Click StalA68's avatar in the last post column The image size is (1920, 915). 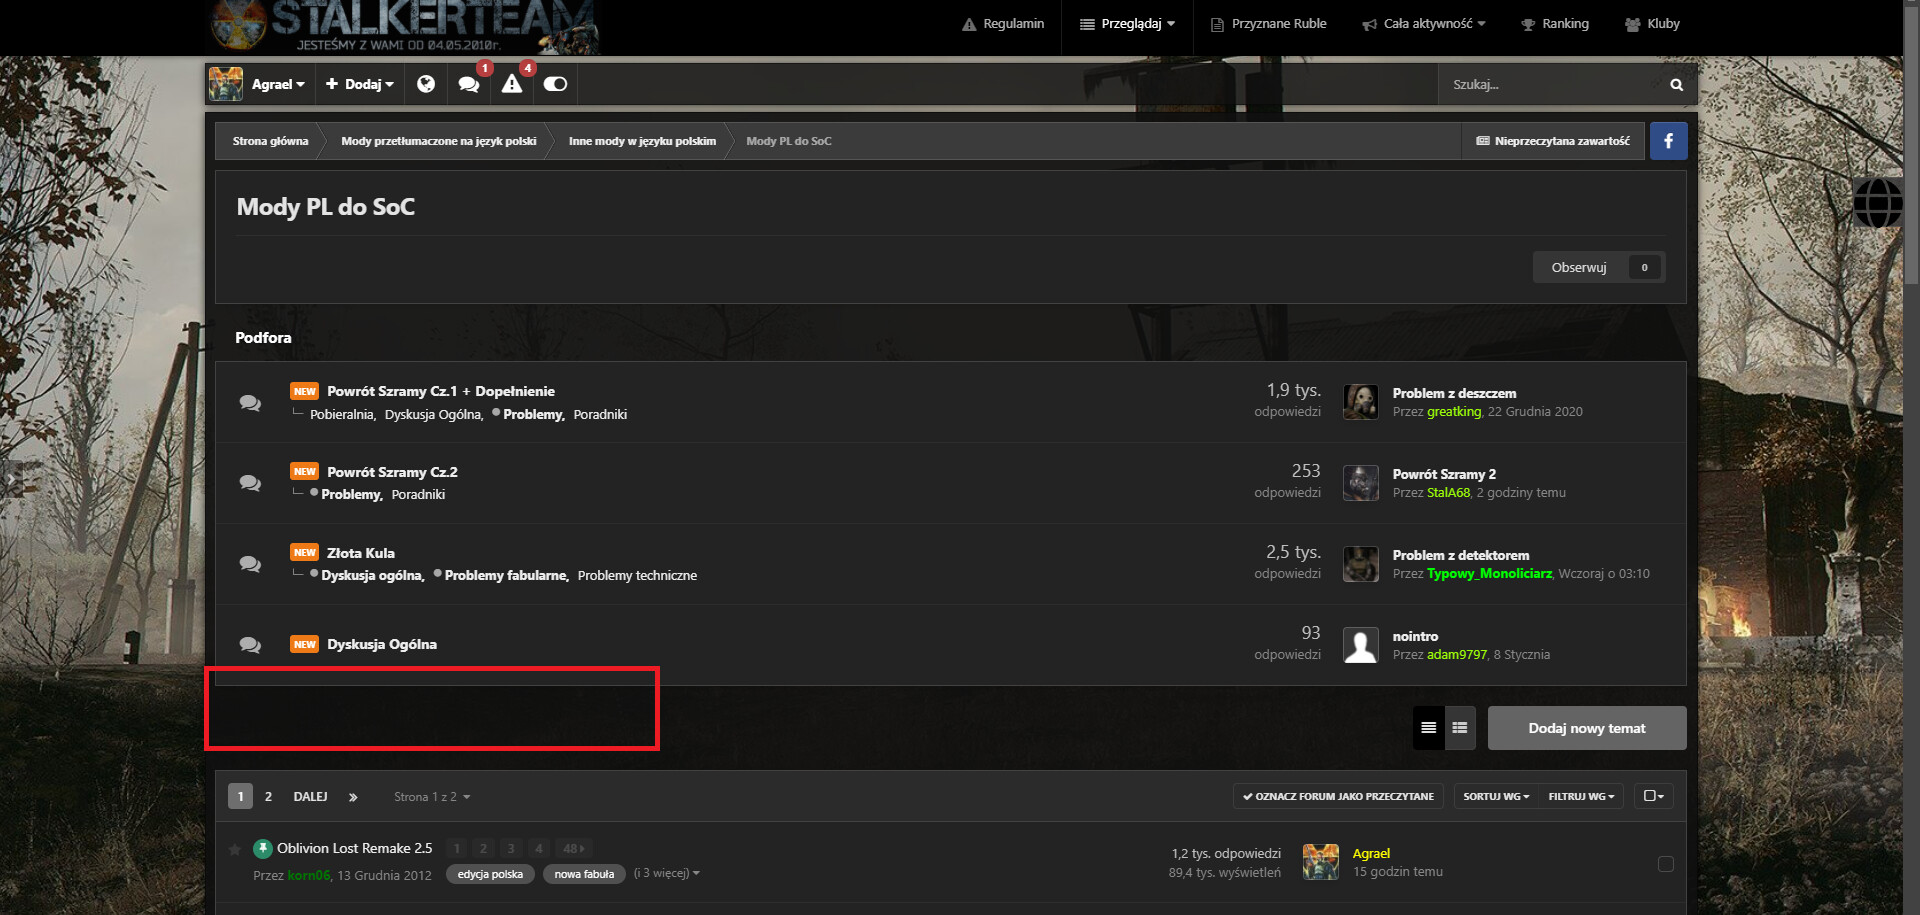1360,483
